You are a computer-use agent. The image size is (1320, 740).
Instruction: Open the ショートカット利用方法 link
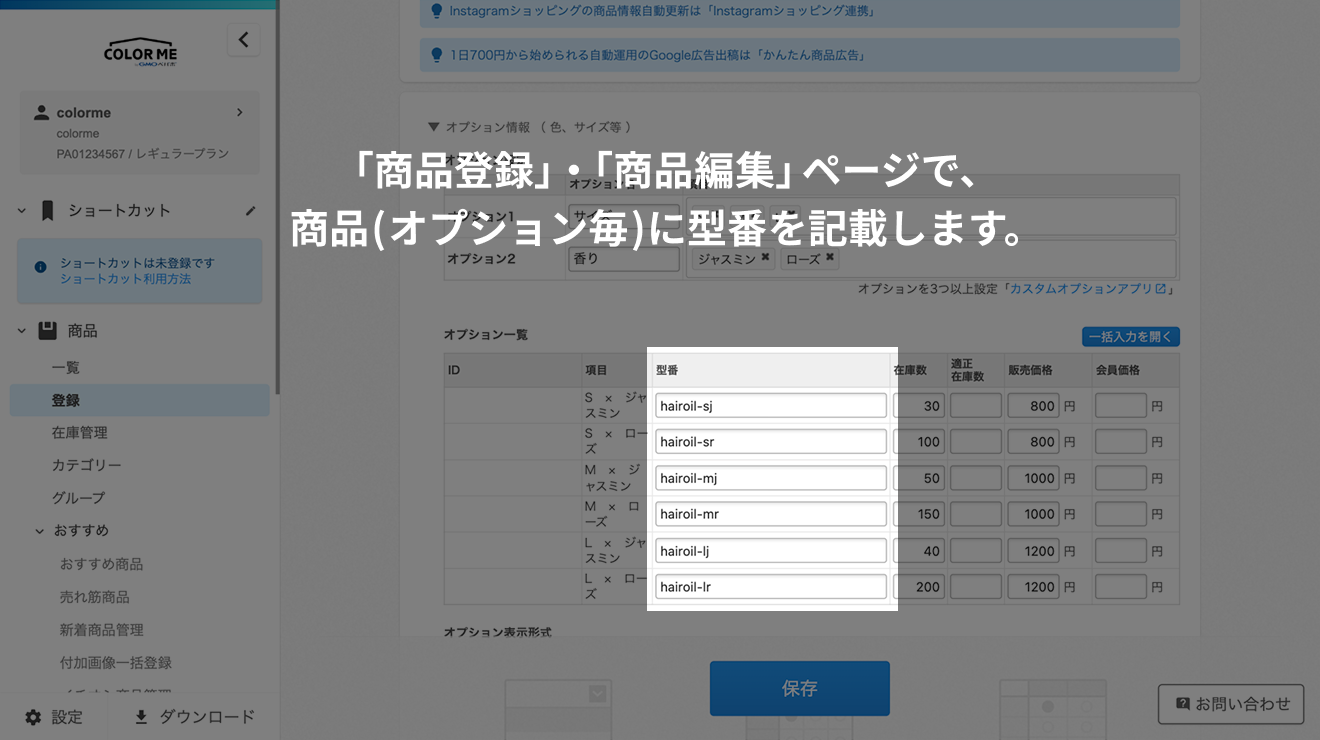[x=125, y=279]
